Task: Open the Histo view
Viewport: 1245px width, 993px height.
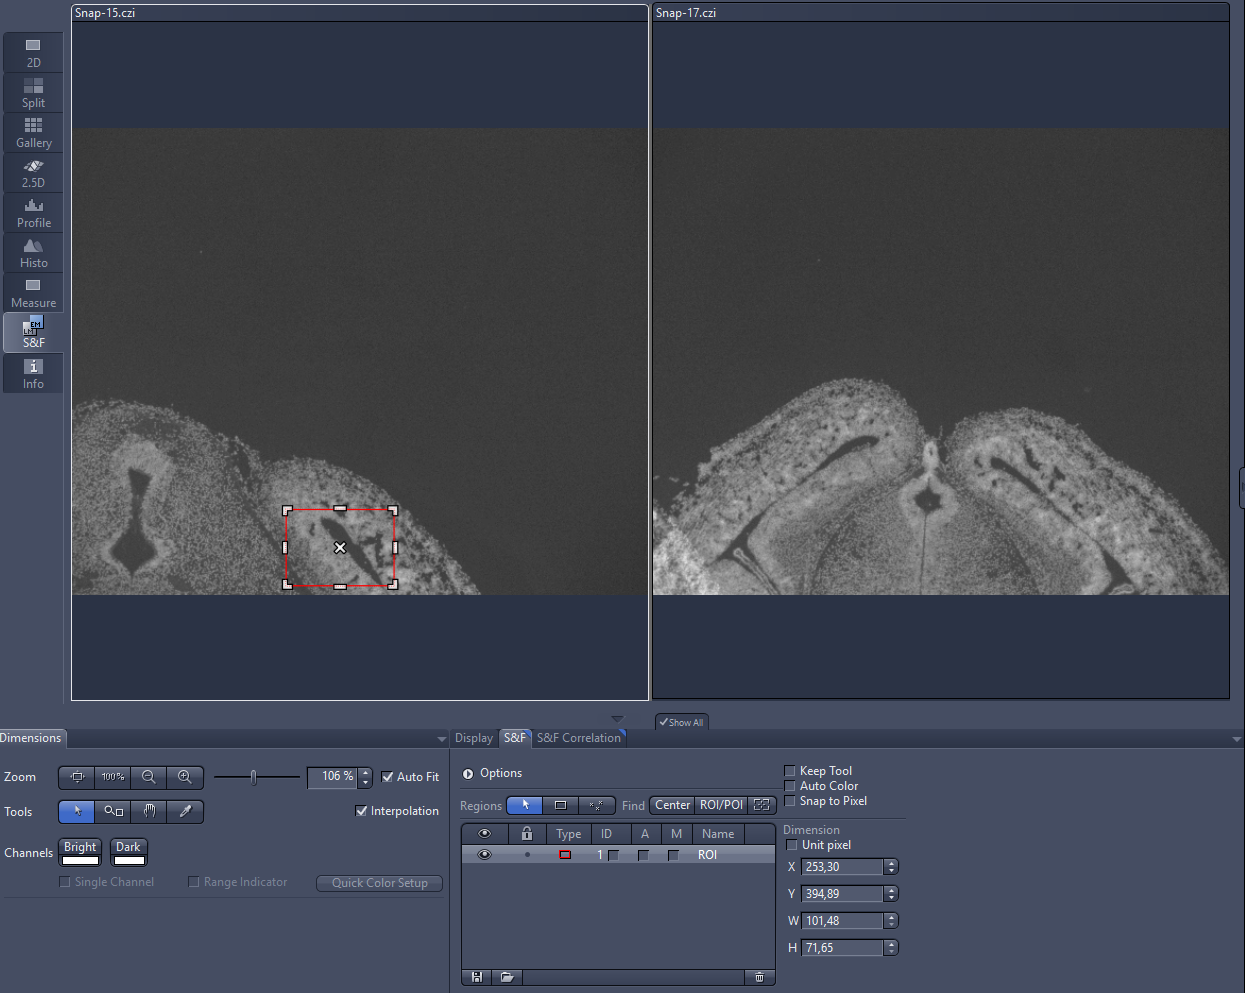Action: point(32,252)
